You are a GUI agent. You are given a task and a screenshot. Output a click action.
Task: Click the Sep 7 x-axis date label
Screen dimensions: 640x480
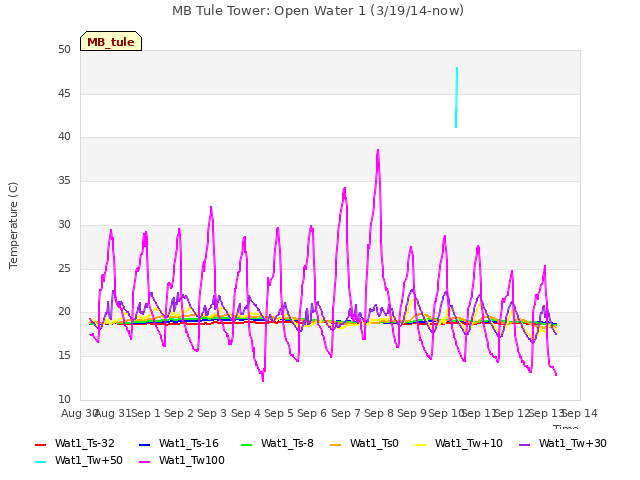(x=346, y=413)
